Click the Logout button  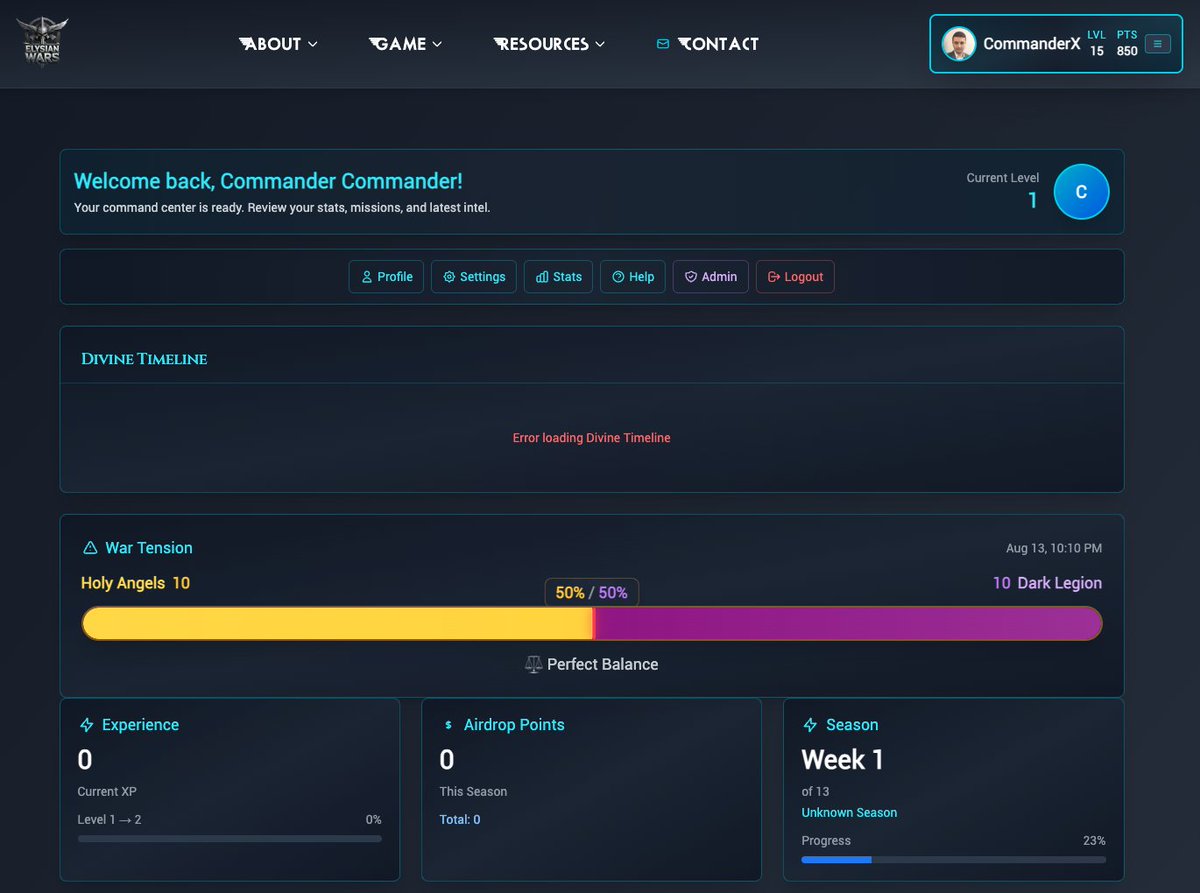point(795,277)
